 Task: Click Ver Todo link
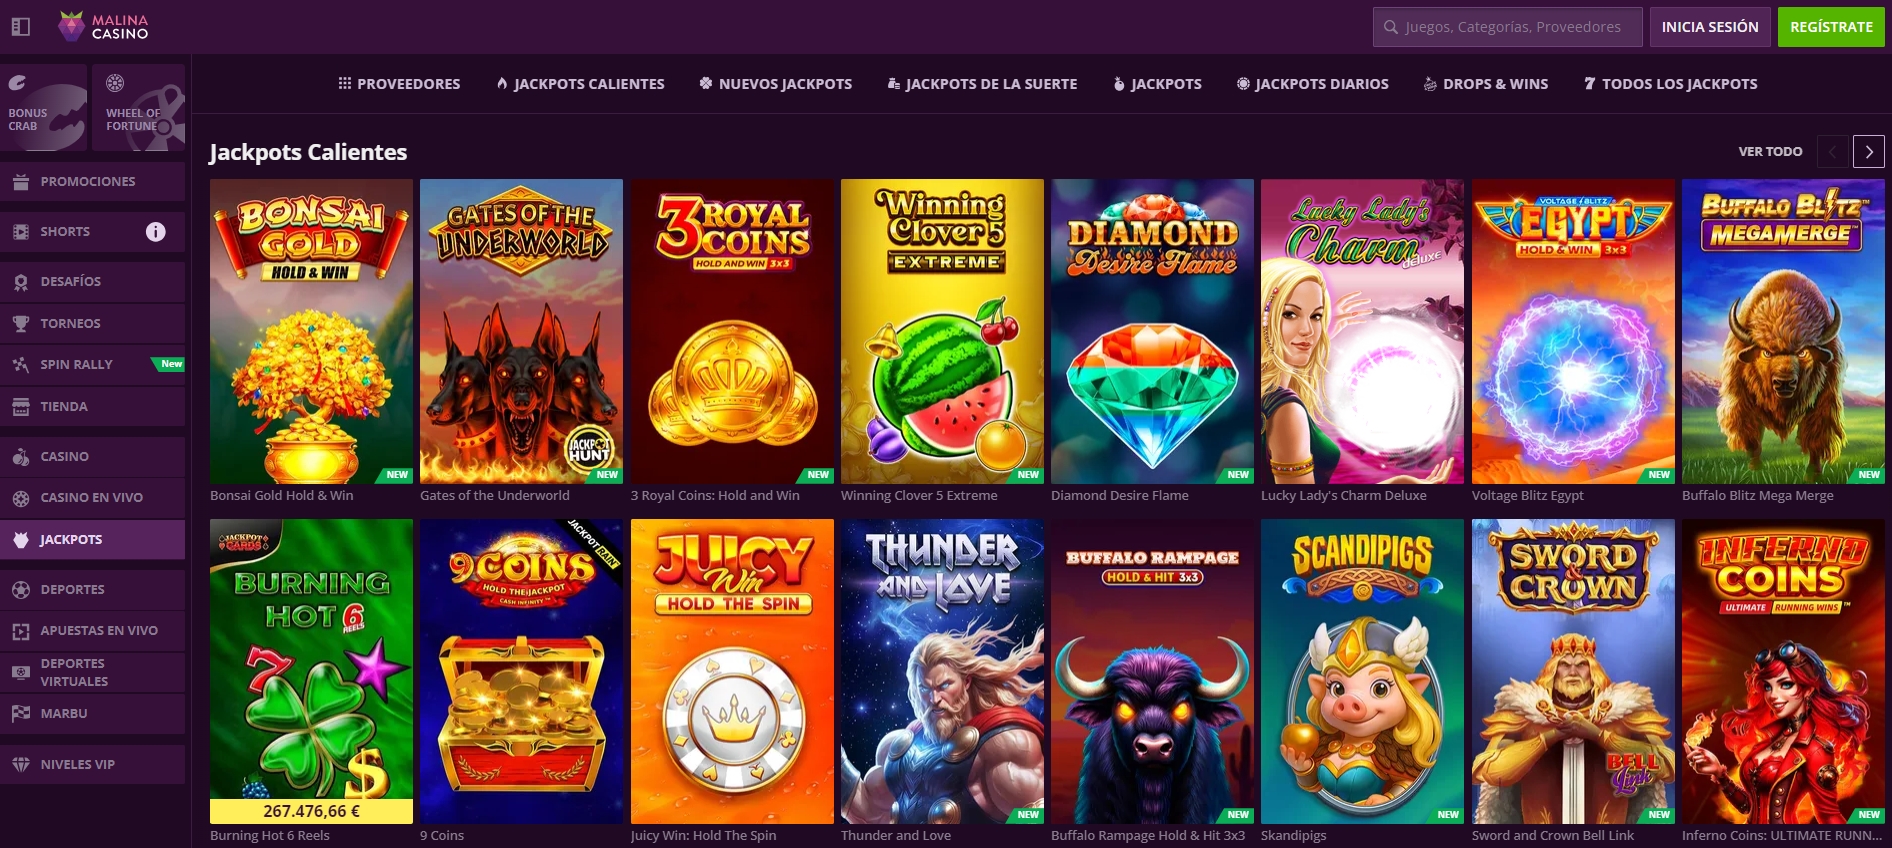click(1770, 152)
